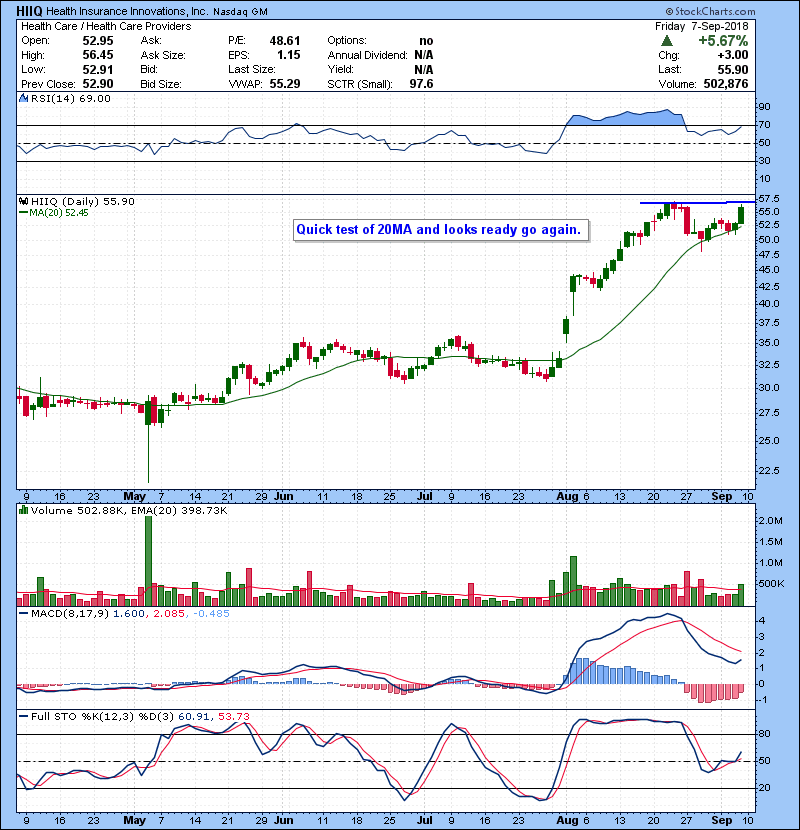Click the EPS value 1.15

click(x=289, y=55)
